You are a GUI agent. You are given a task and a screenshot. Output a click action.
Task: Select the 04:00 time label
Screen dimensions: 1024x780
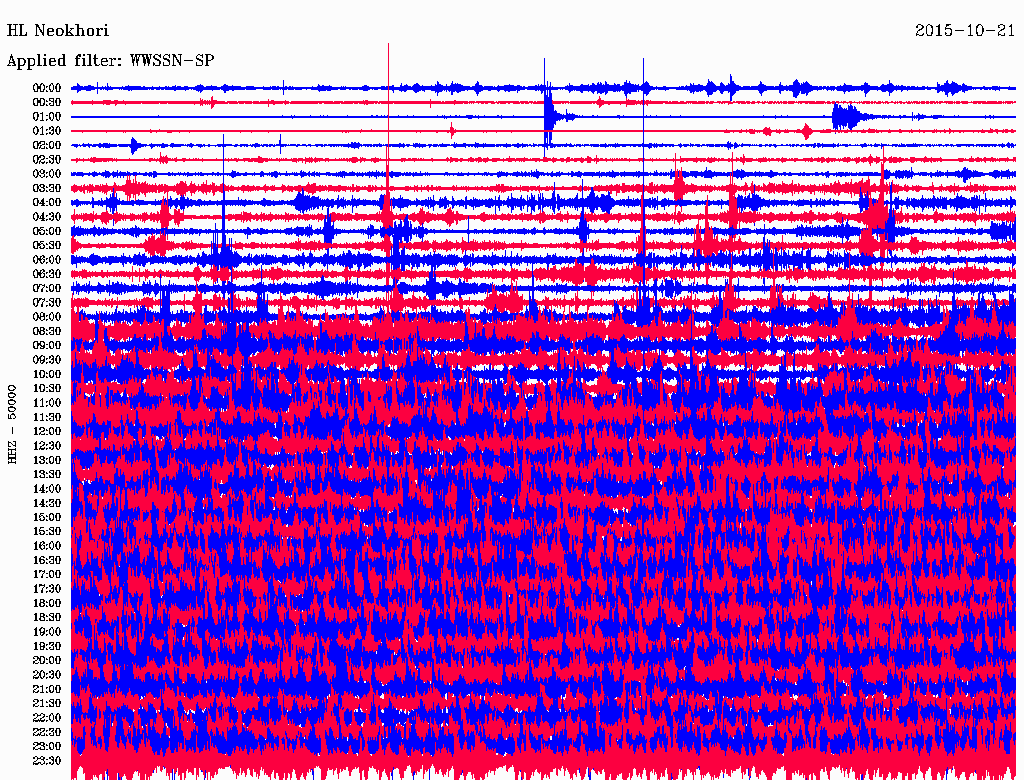47,203
